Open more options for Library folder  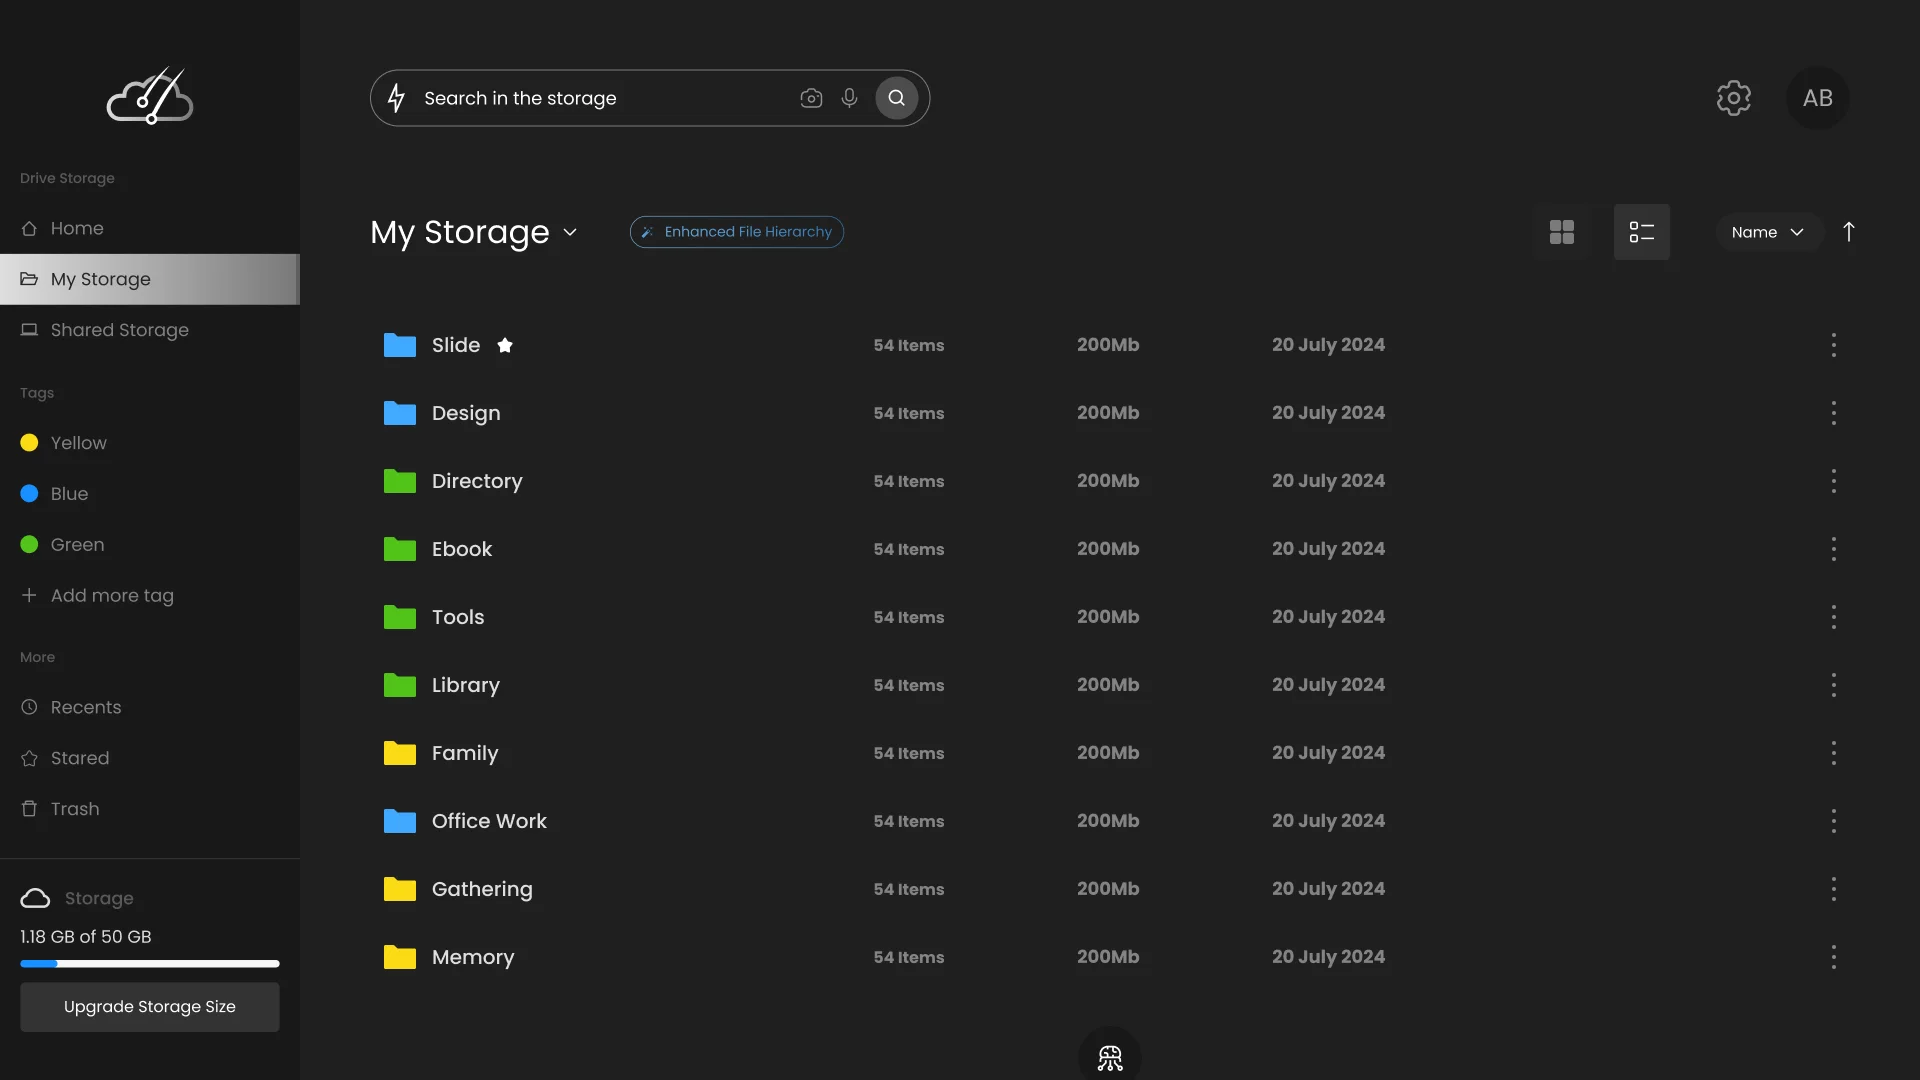1834,685
